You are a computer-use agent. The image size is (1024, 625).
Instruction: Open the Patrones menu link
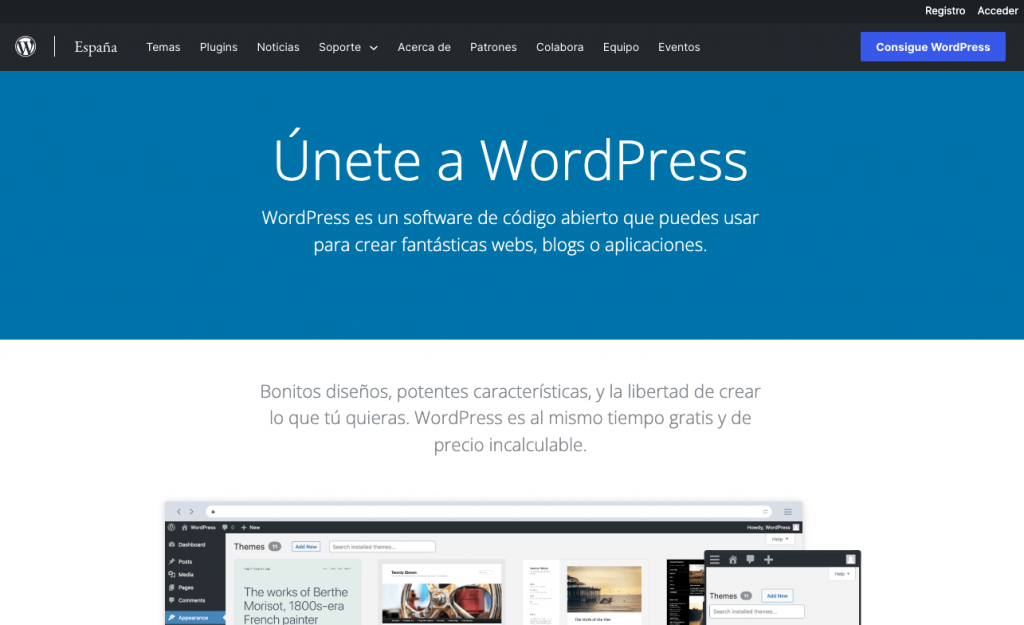coord(493,47)
